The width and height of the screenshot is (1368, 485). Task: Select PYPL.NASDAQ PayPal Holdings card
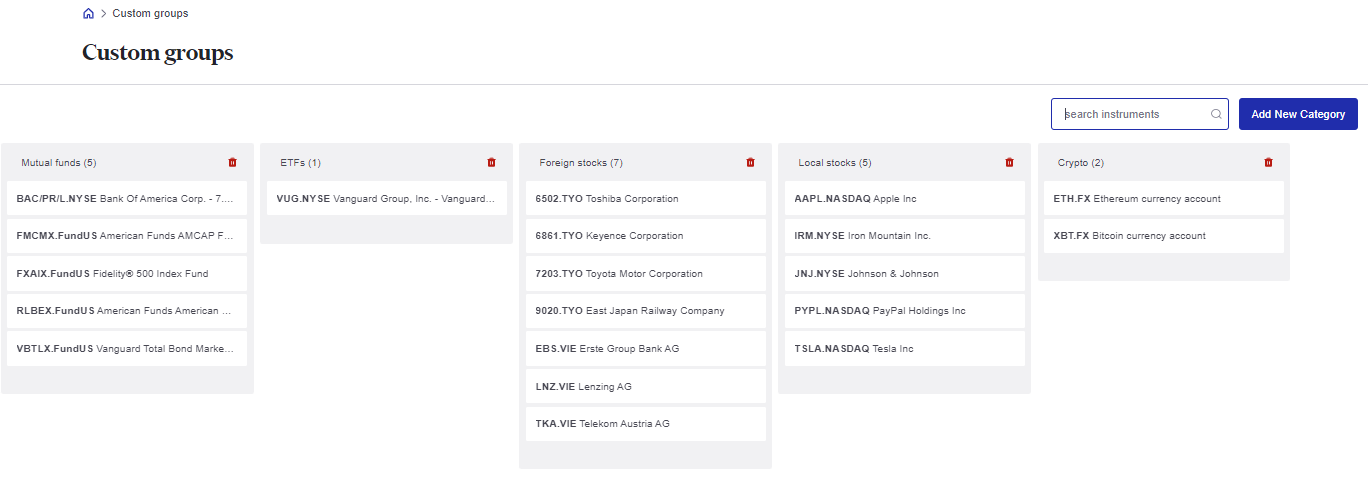905,311
